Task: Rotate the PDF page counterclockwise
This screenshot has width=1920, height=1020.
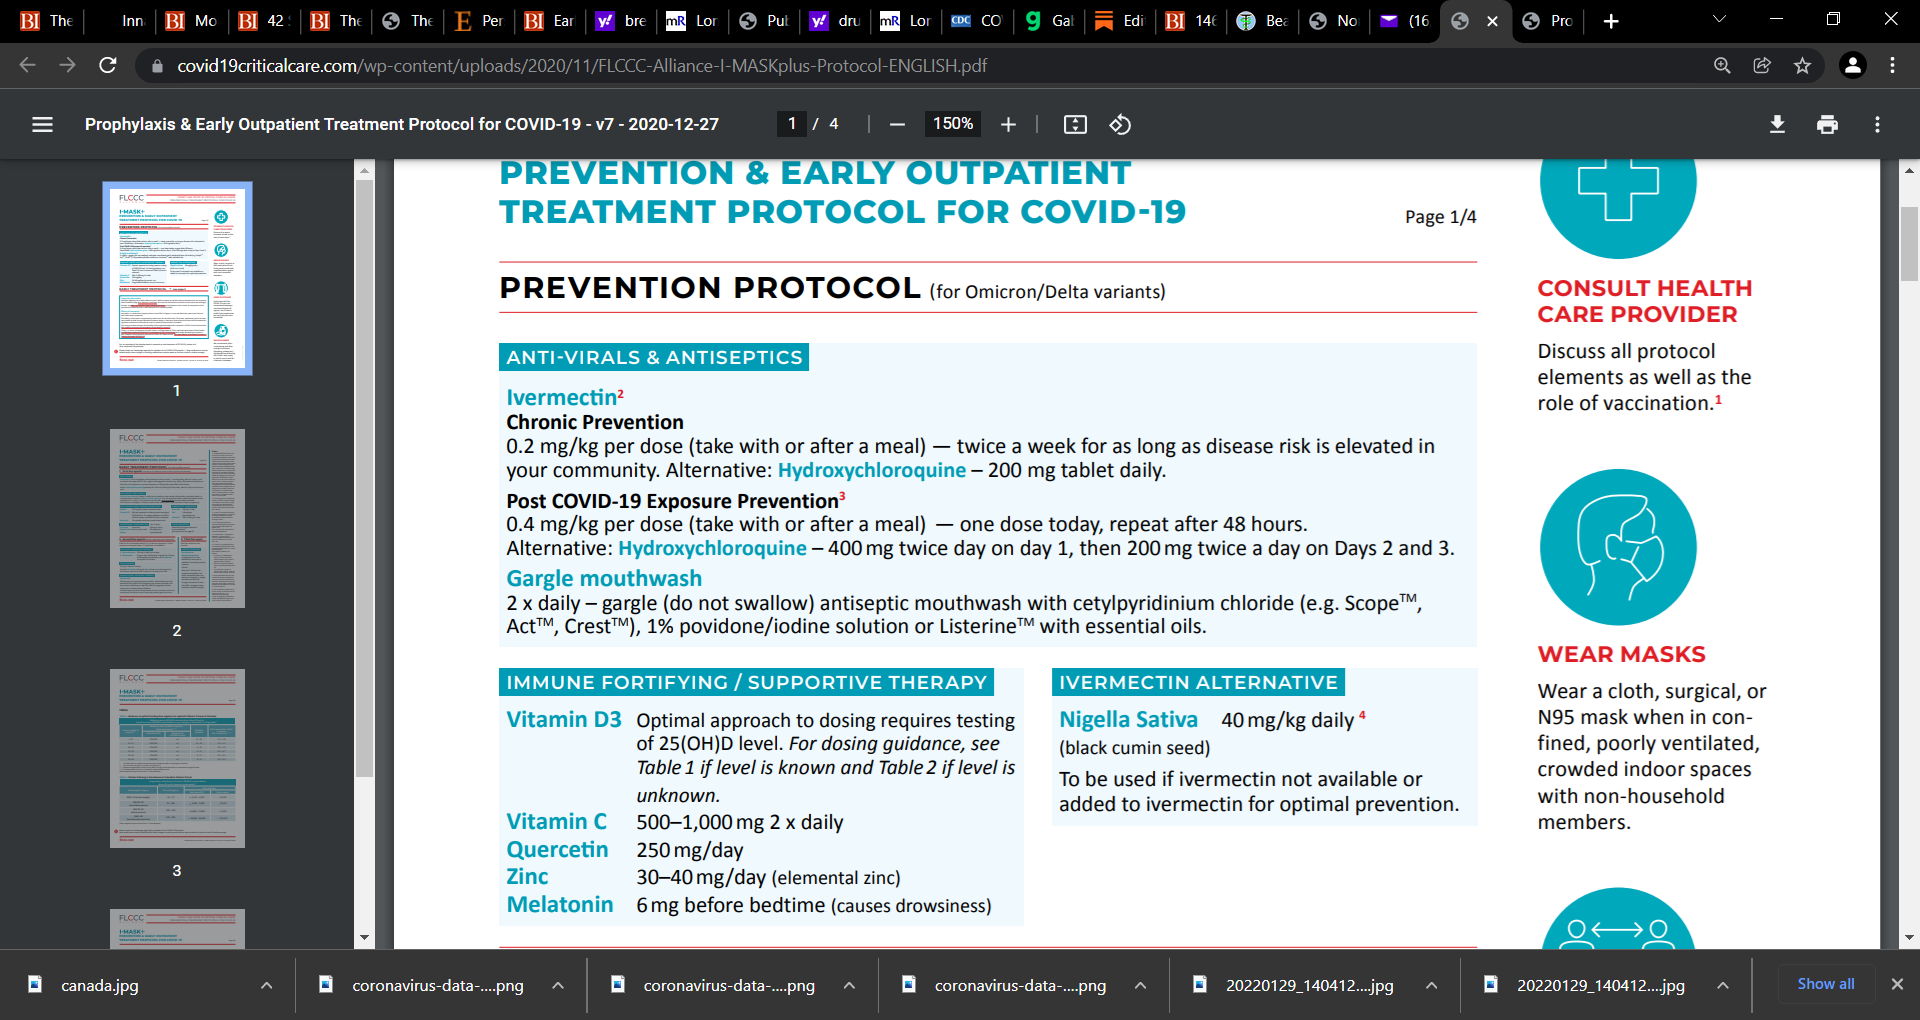Action: pos(1120,124)
